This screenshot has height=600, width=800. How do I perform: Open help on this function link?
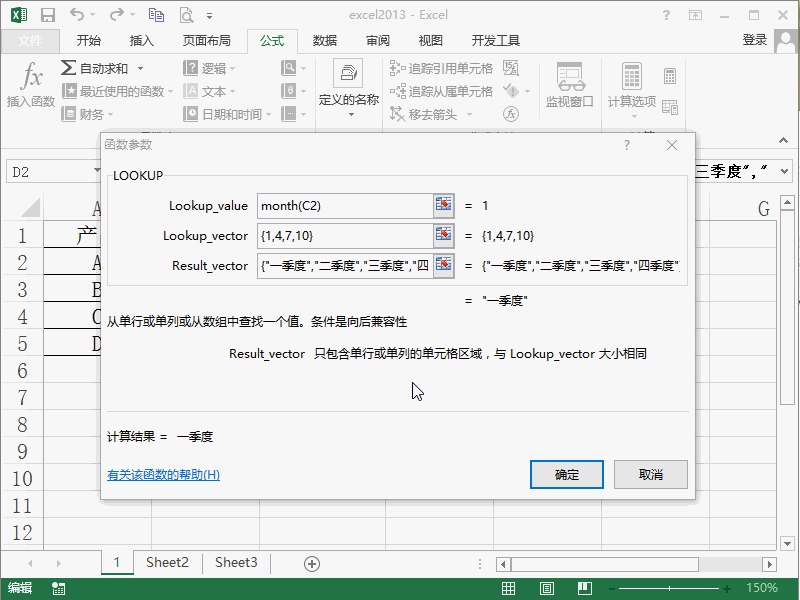coord(163,474)
